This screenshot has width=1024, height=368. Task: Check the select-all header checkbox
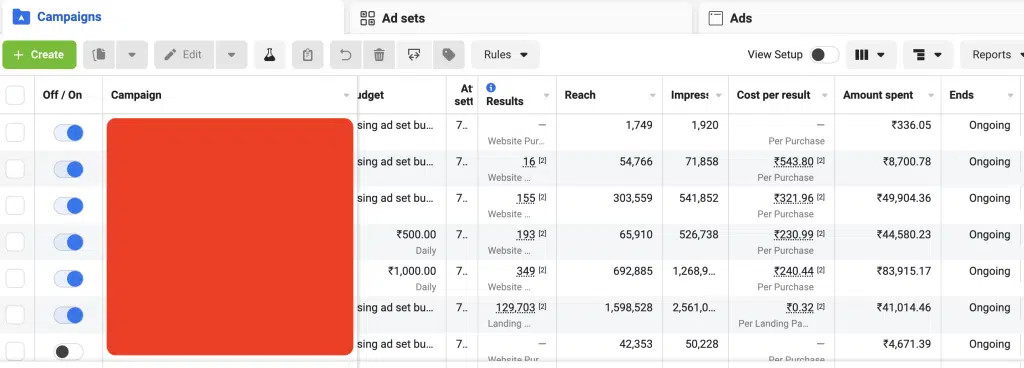click(x=15, y=95)
